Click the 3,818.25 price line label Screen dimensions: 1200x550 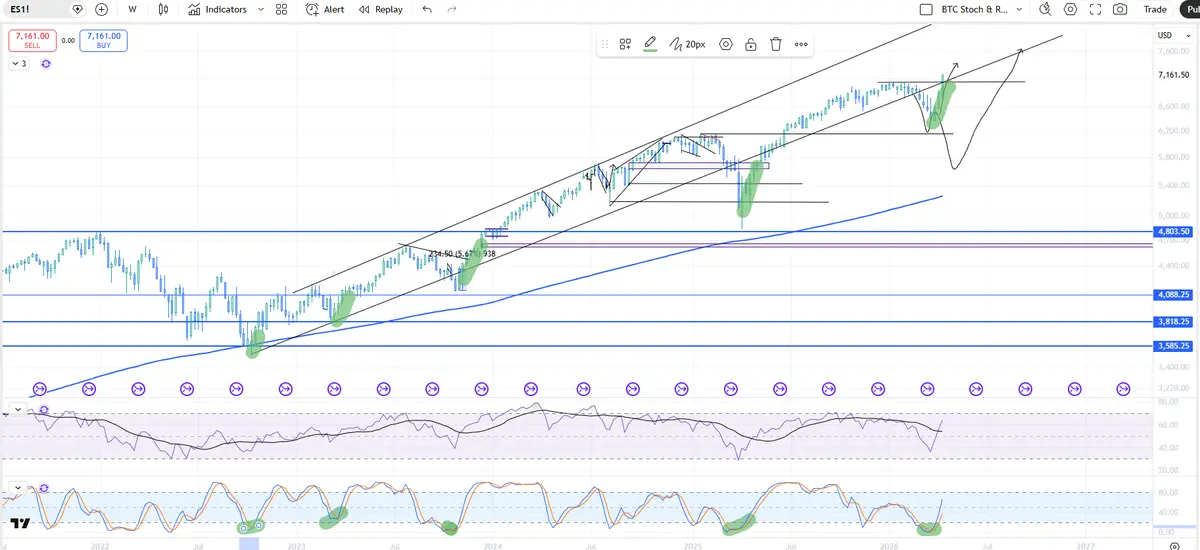(x=1173, y=322)
